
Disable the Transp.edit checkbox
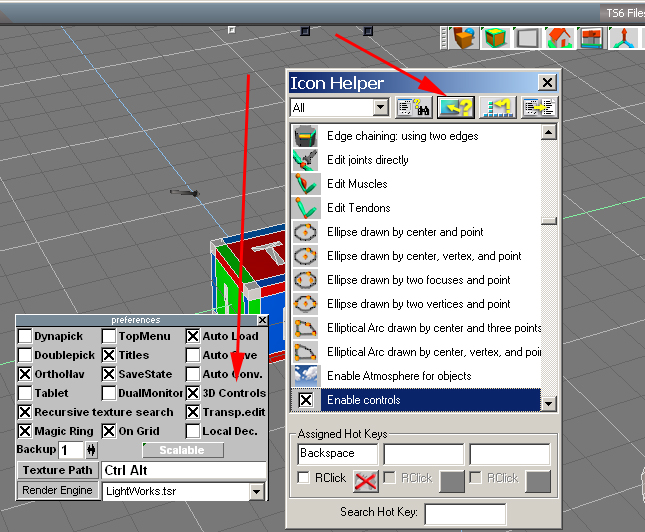[x=193, y=412]
